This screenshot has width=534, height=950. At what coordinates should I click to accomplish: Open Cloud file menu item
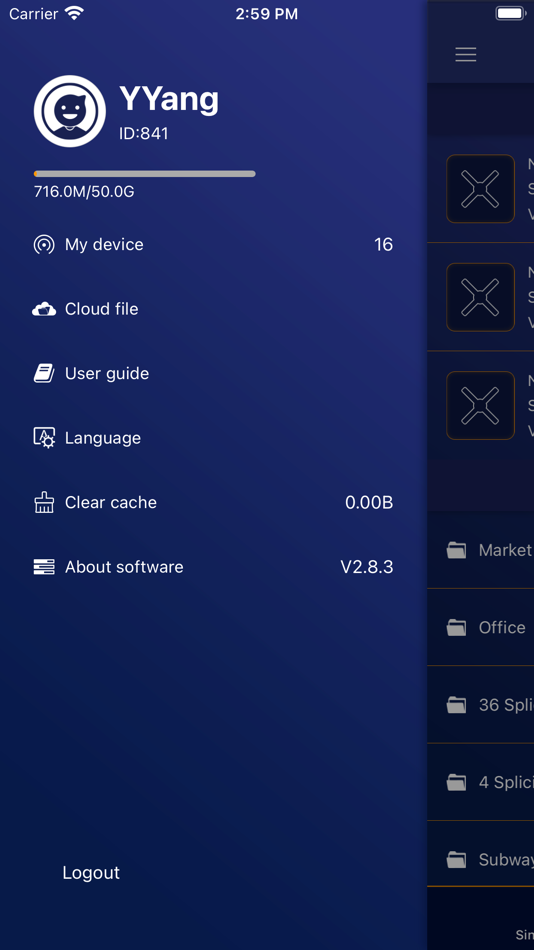point(213,309)
